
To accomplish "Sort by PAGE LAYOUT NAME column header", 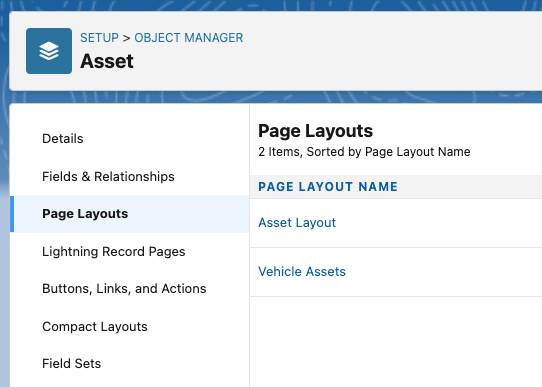I will click(x=328, y=187).
